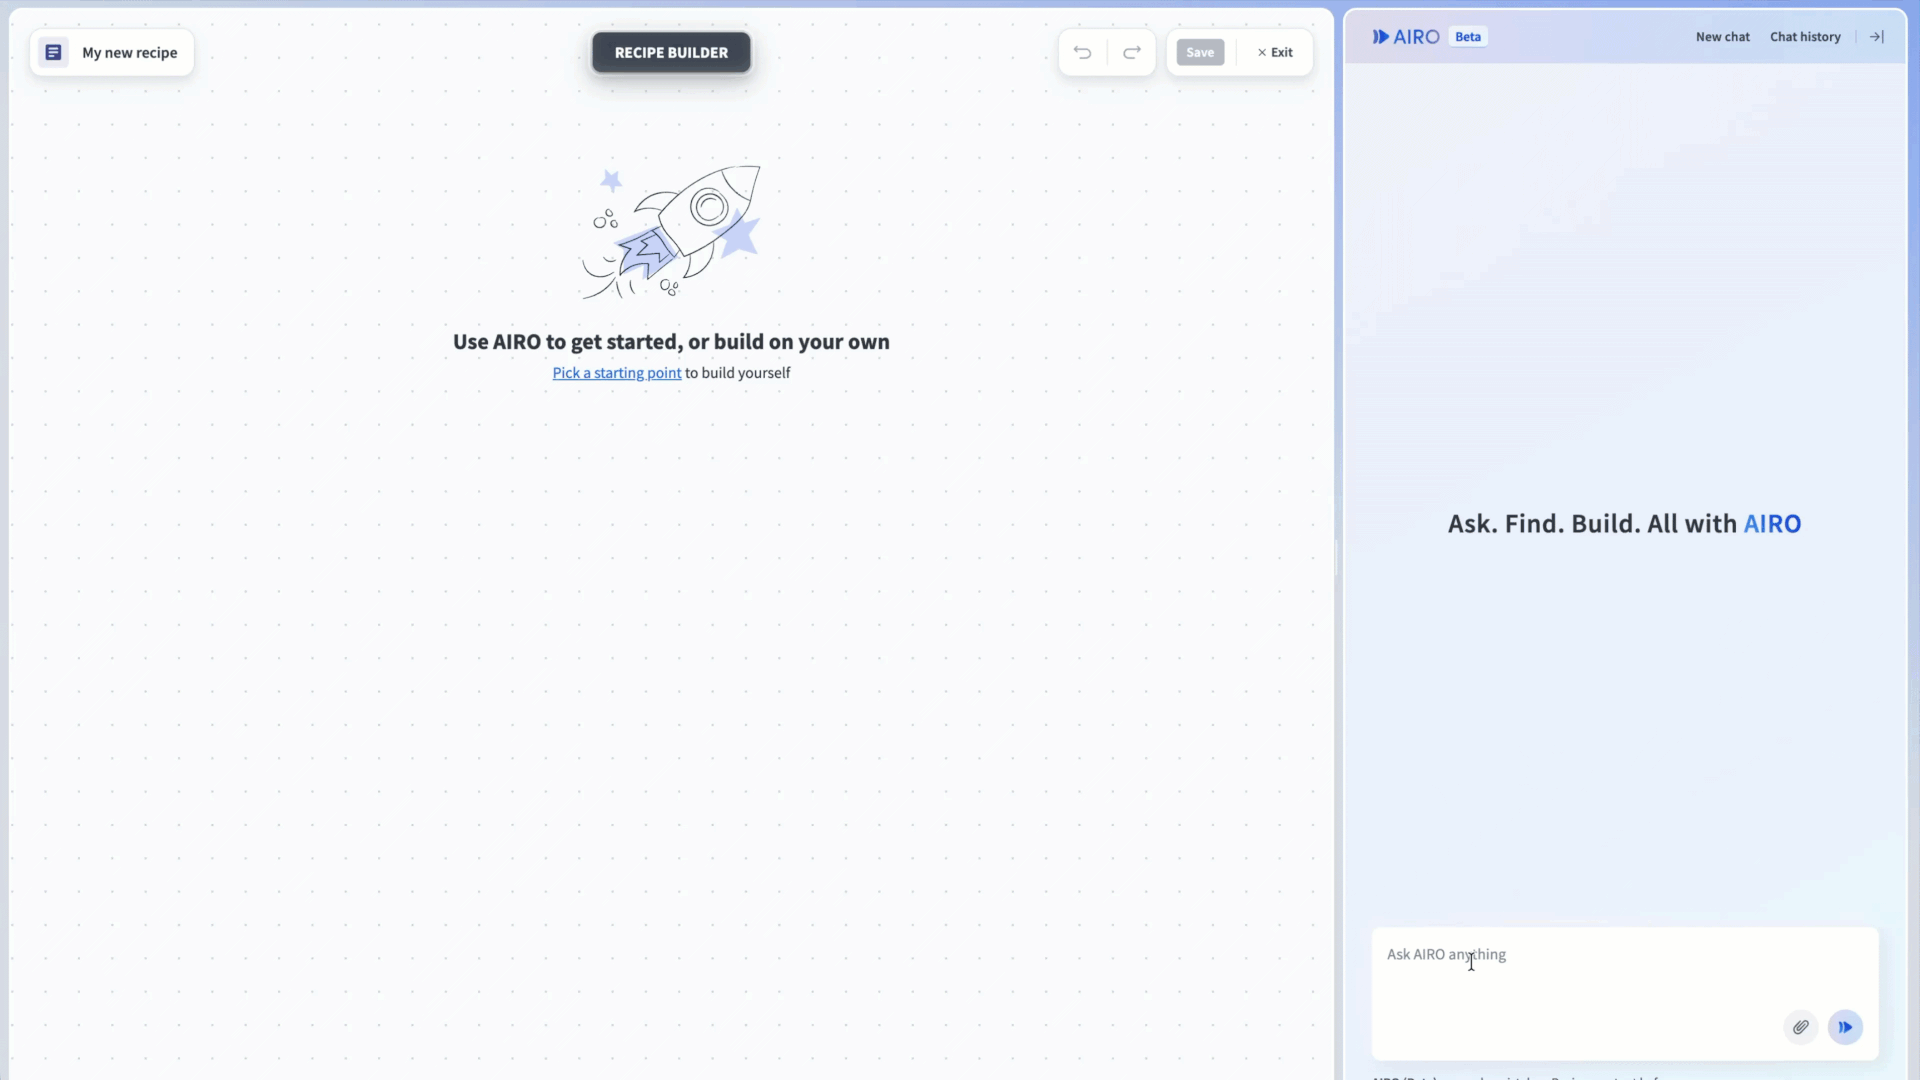
Task: Rename the recipe titled My new recipe
Action: [130, 53]
